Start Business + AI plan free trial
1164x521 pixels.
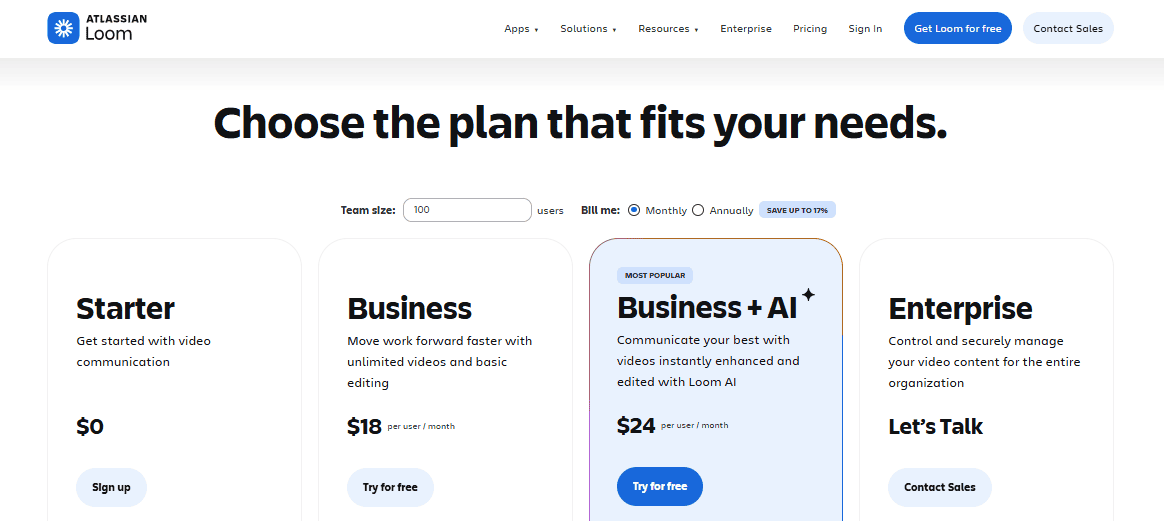click(660, 486)
